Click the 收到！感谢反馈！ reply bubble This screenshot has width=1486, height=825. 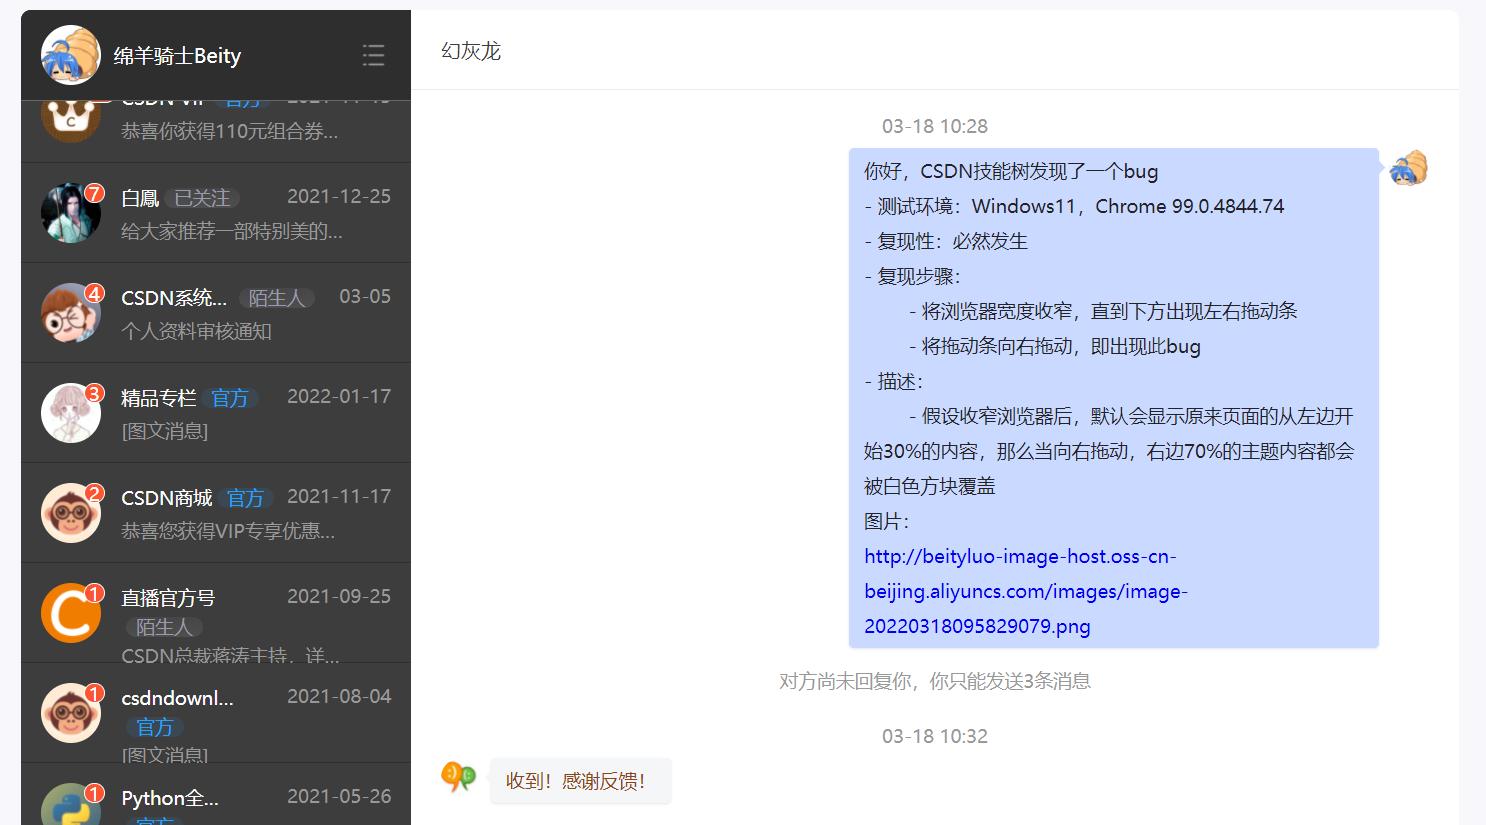click(x=576, y=781)
